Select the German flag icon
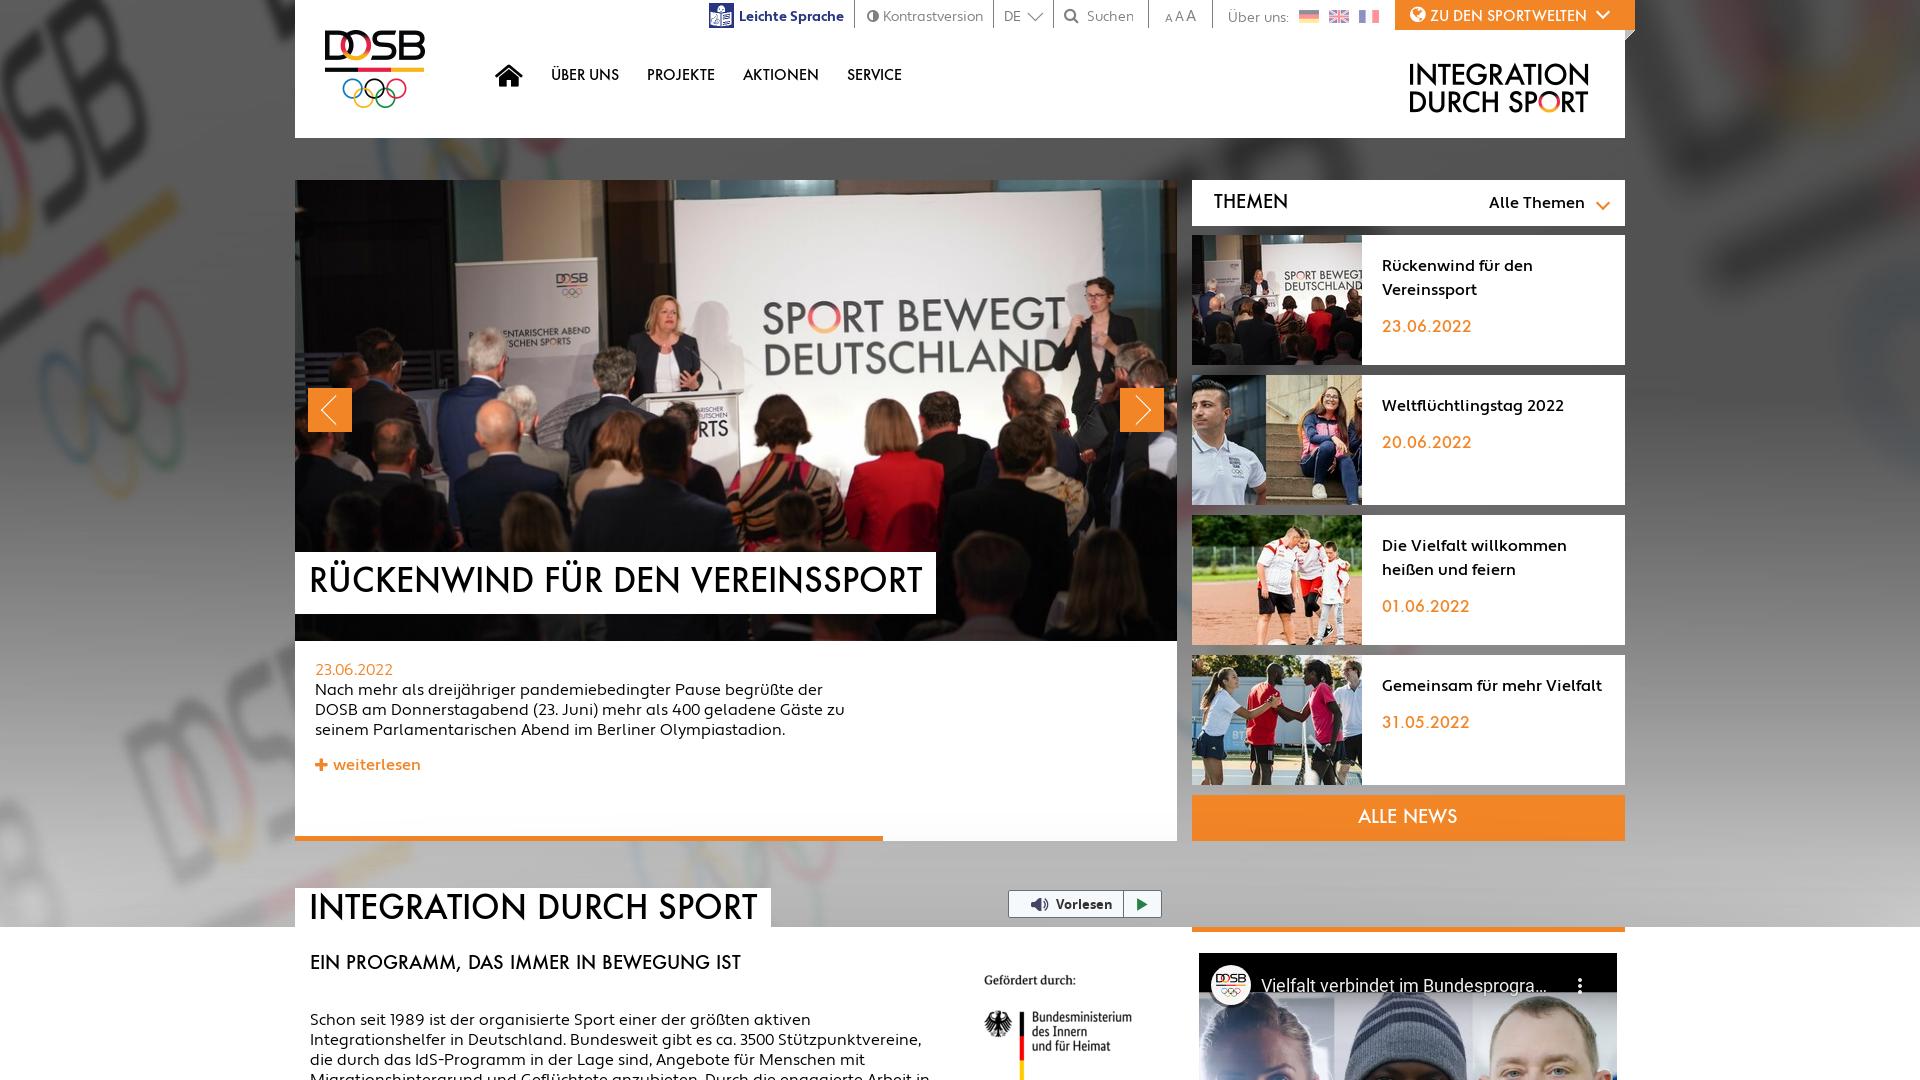Image resolution: width=1920 pixels, height=1080 pixels. point(1310,16)
